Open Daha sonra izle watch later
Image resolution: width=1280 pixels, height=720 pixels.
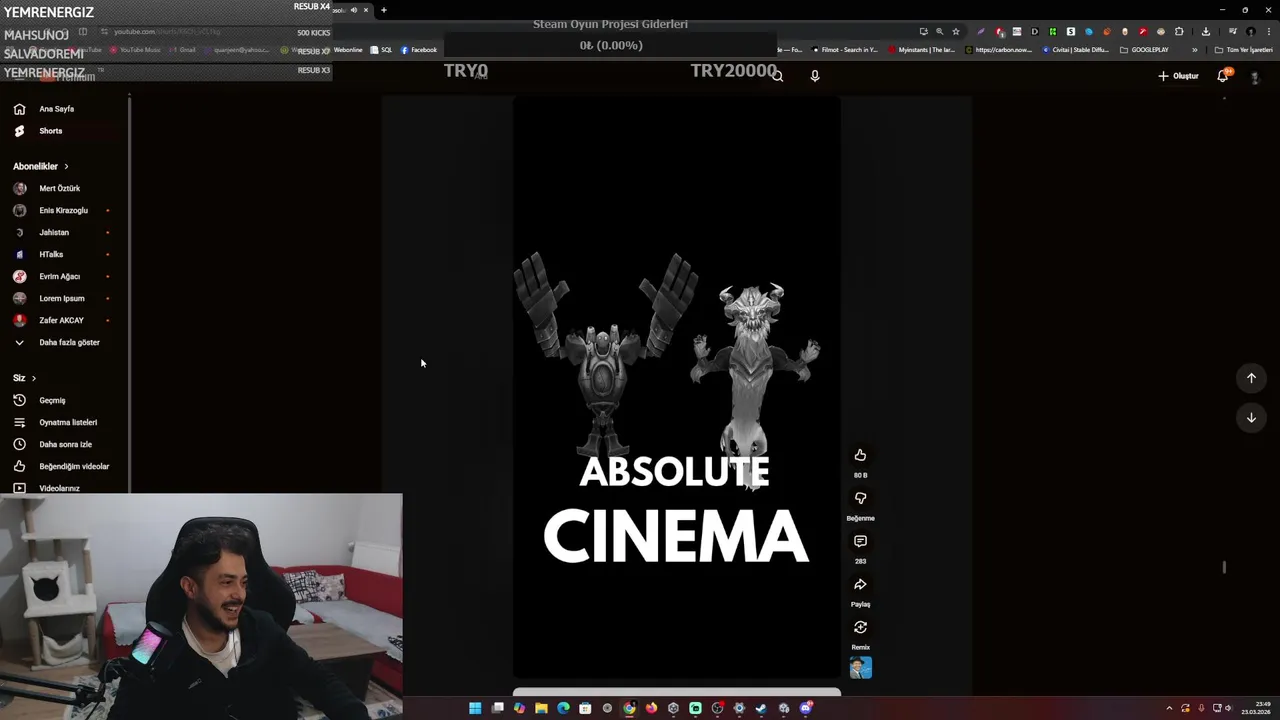(x=65, y=444)
